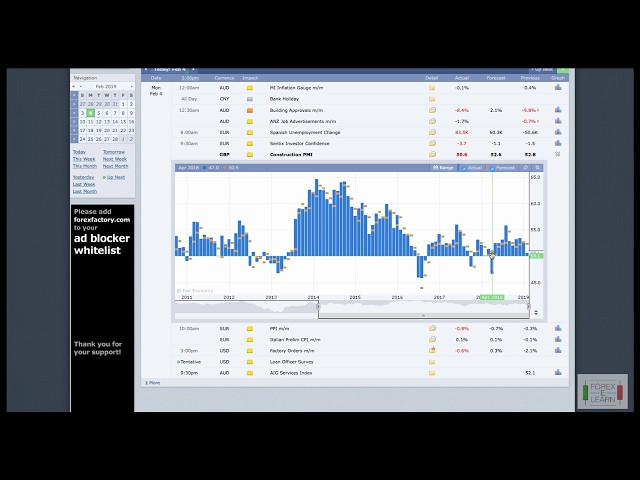Select February 14 in the calendar
640x480 pixels.
[116, 121]
